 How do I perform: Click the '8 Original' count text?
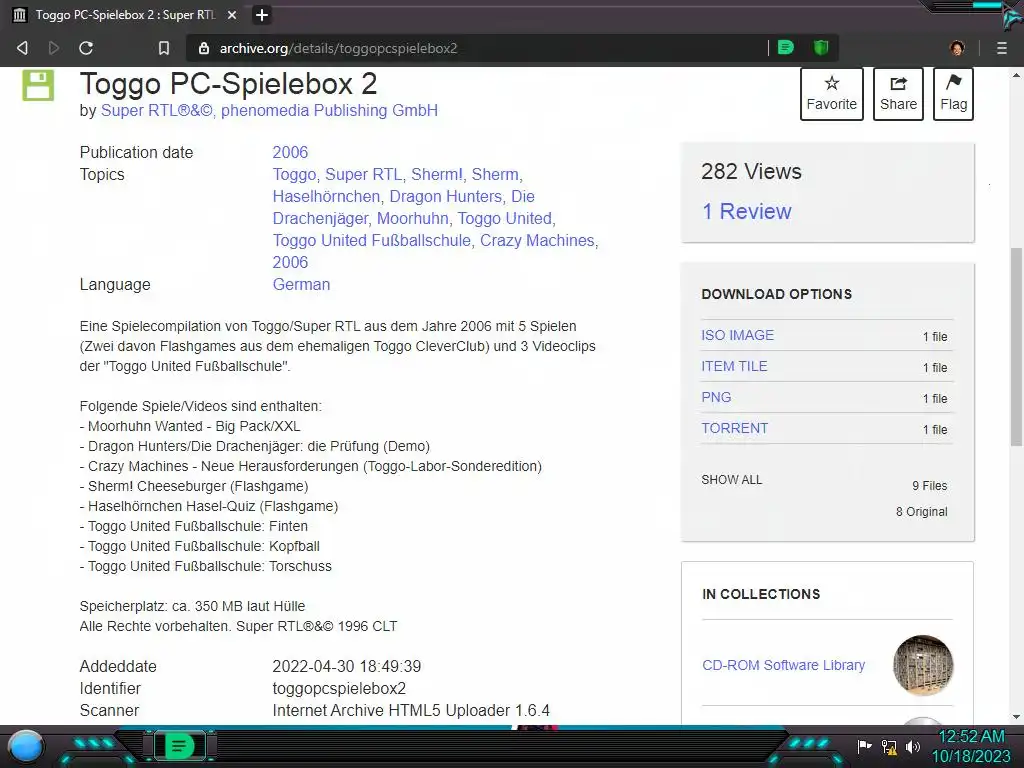tap(921, 511)
